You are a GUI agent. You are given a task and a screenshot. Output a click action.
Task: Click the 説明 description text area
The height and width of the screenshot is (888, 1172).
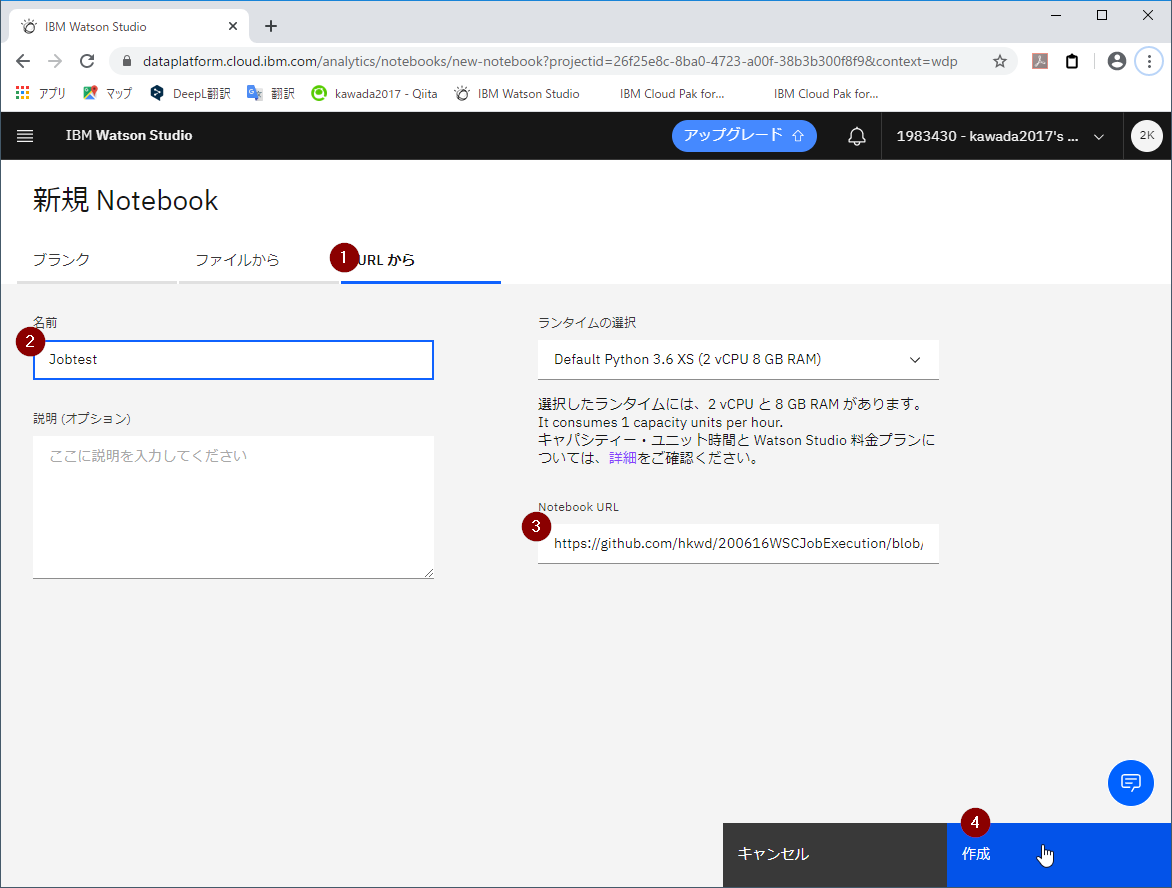[233, 507]
